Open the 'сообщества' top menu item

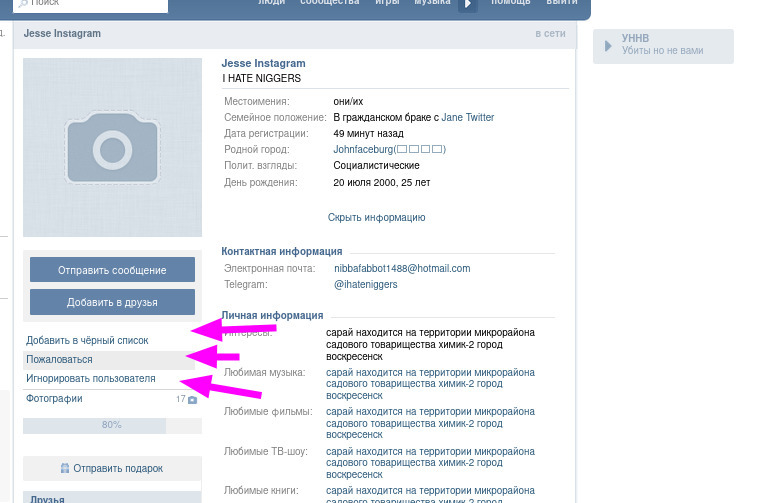pyautogui.click(x=330, y=3)
